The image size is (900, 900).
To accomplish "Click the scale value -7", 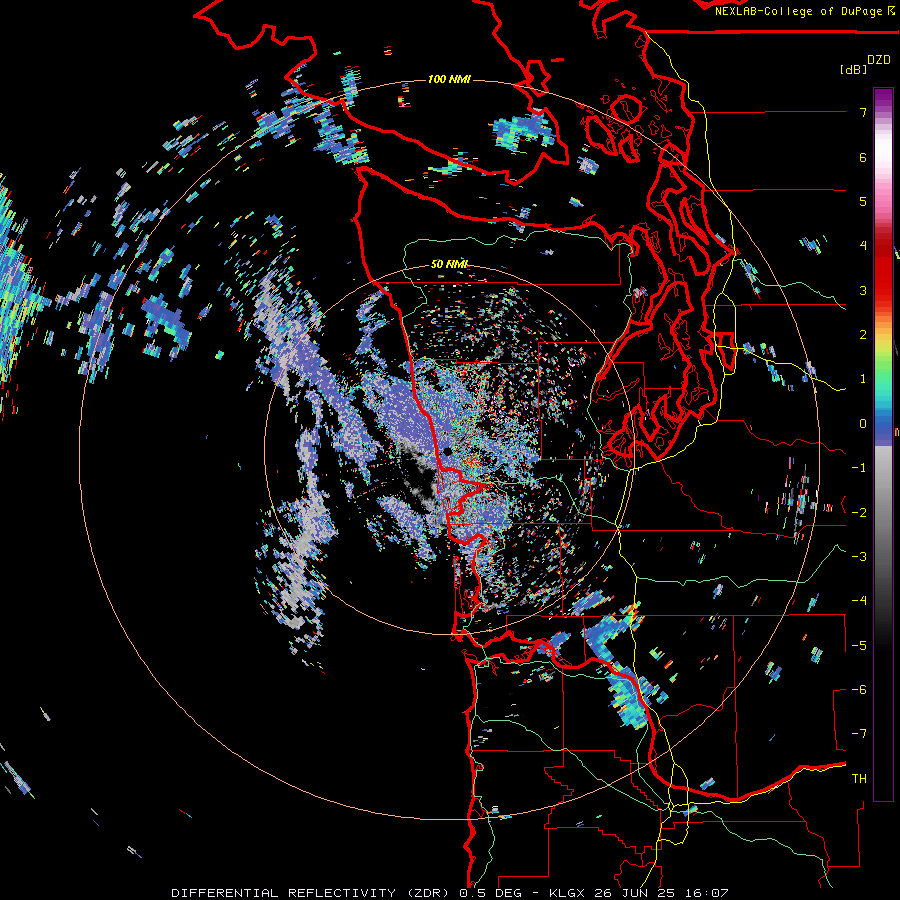I will coord(859,734).
